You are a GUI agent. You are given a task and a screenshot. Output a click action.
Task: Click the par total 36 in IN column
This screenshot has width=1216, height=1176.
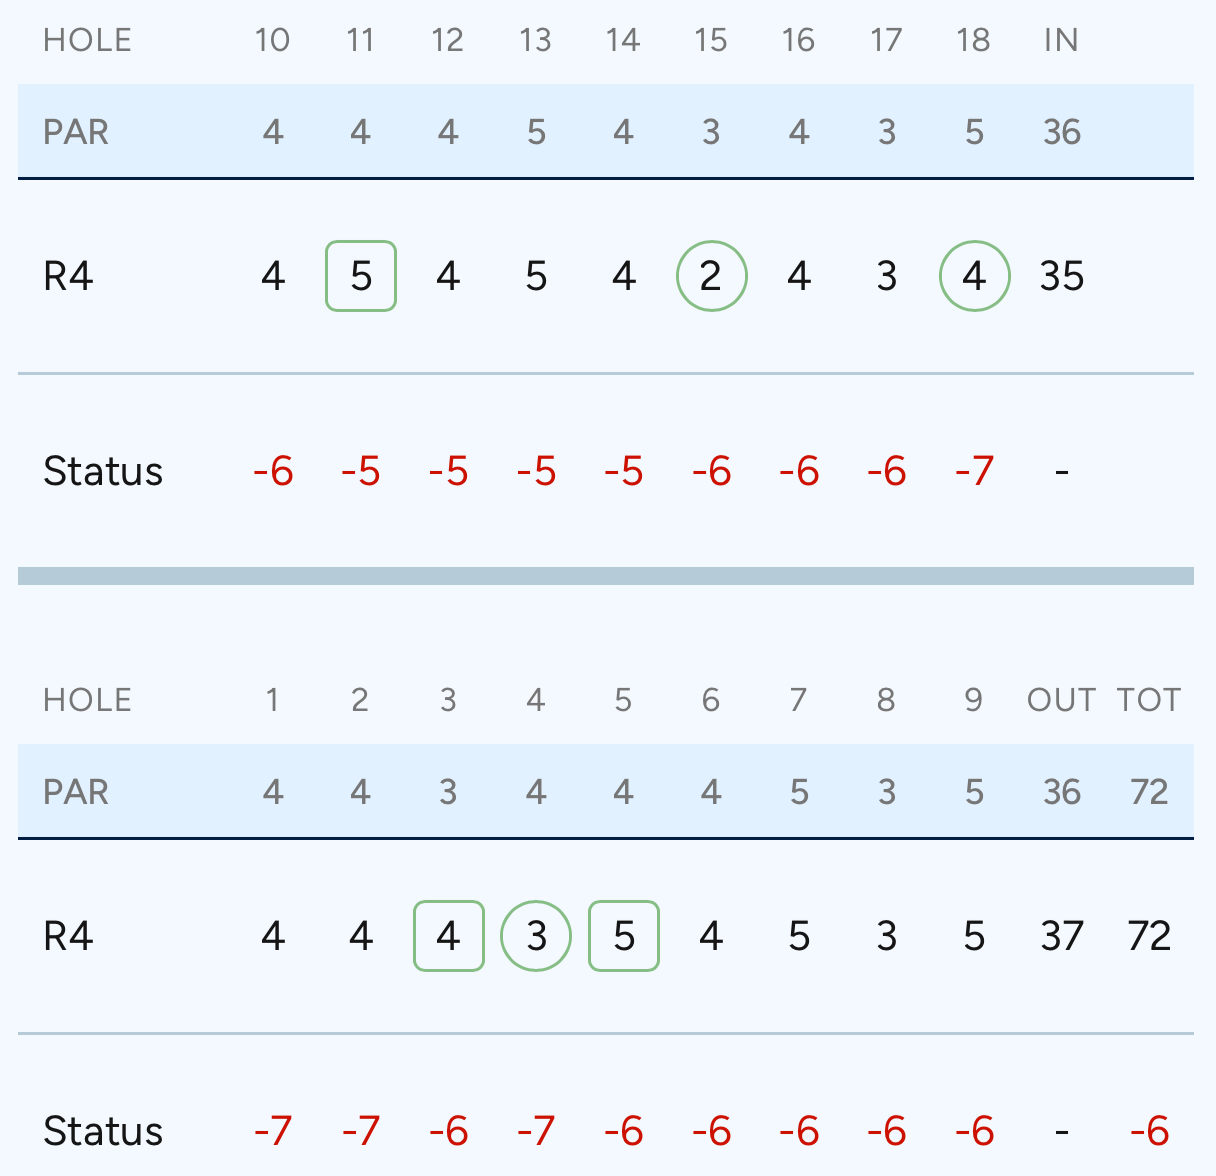click(1061, 132)
